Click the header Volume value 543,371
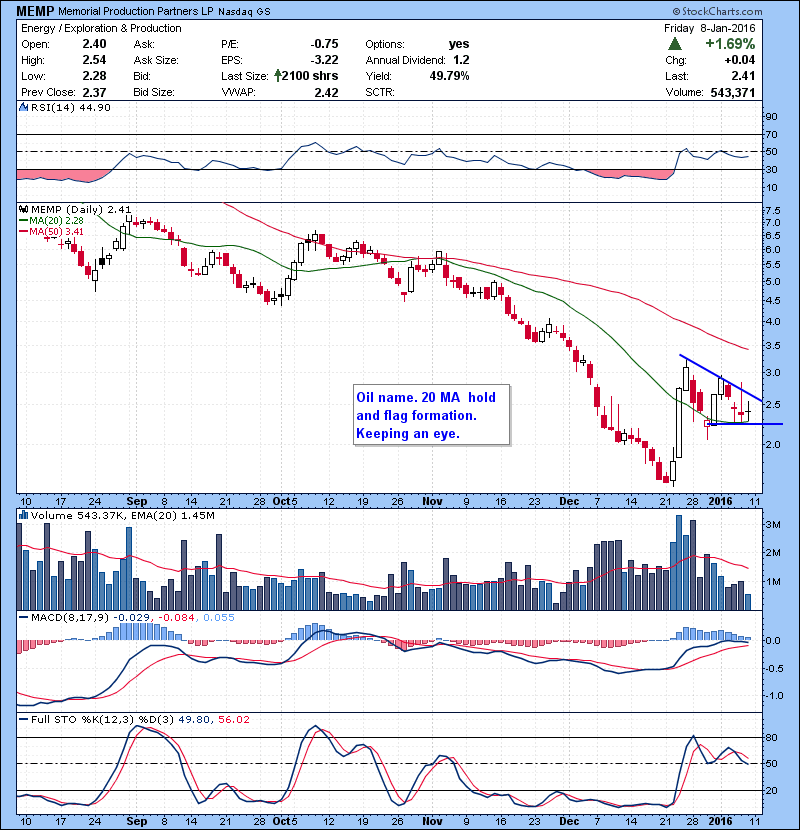800x830 pixels. (733, 92)
